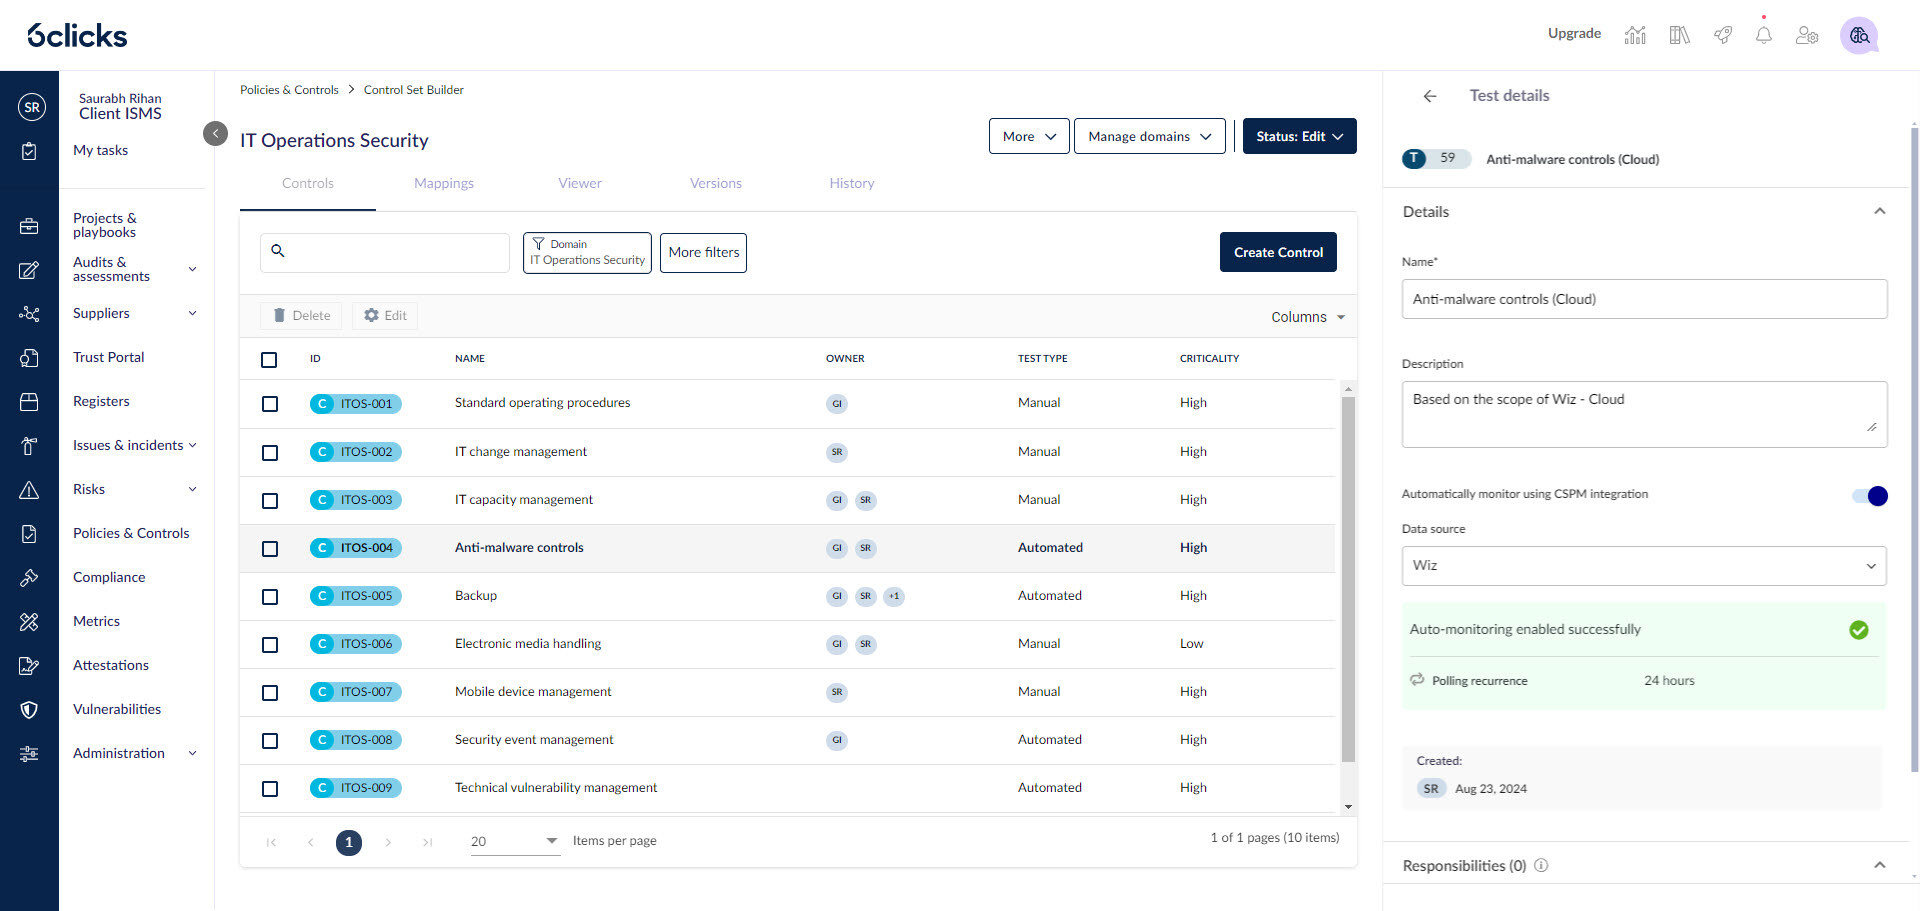1920x911 pixels.
Task: Tick the checkbox for ITOS-001 row
Action: pyautogui.click(x=270, y=404)
